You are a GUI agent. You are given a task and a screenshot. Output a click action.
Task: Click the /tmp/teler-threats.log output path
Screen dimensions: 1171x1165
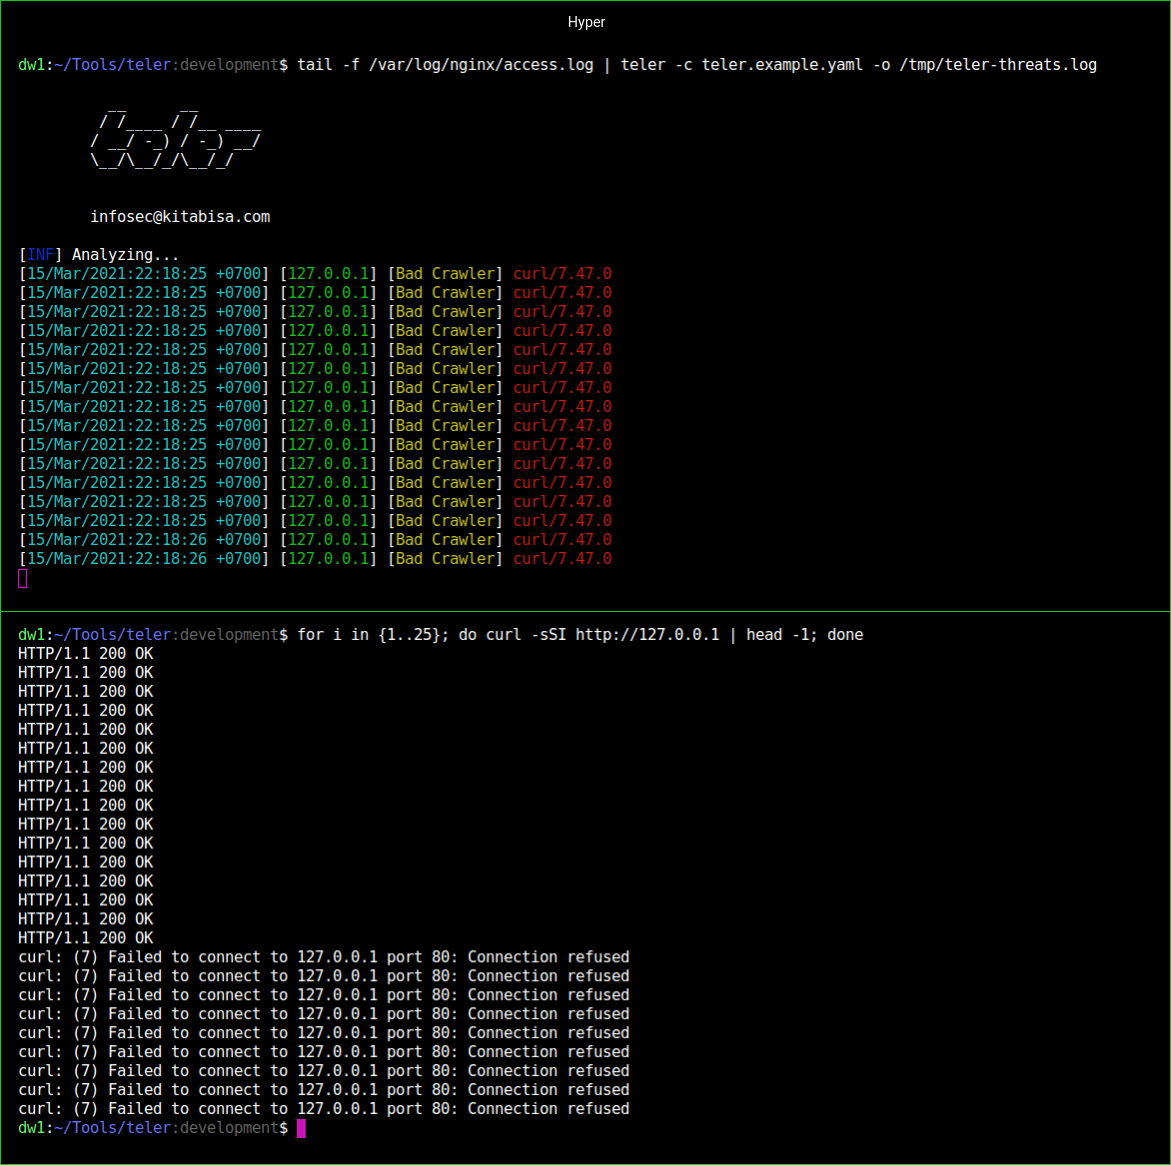point(998,65)
